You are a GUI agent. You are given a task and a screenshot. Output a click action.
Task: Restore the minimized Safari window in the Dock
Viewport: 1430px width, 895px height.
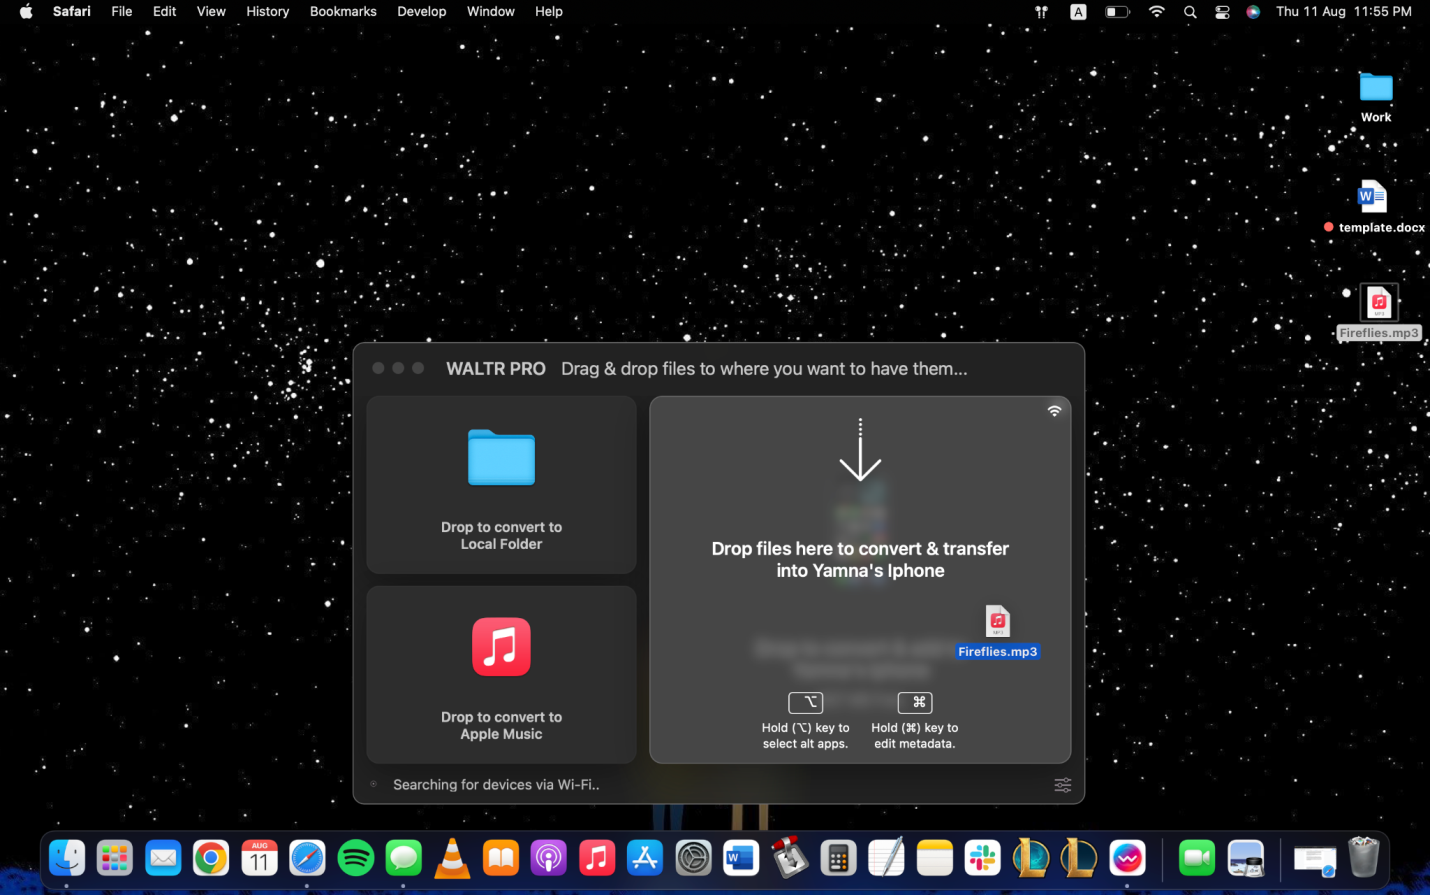[1315, 859]
